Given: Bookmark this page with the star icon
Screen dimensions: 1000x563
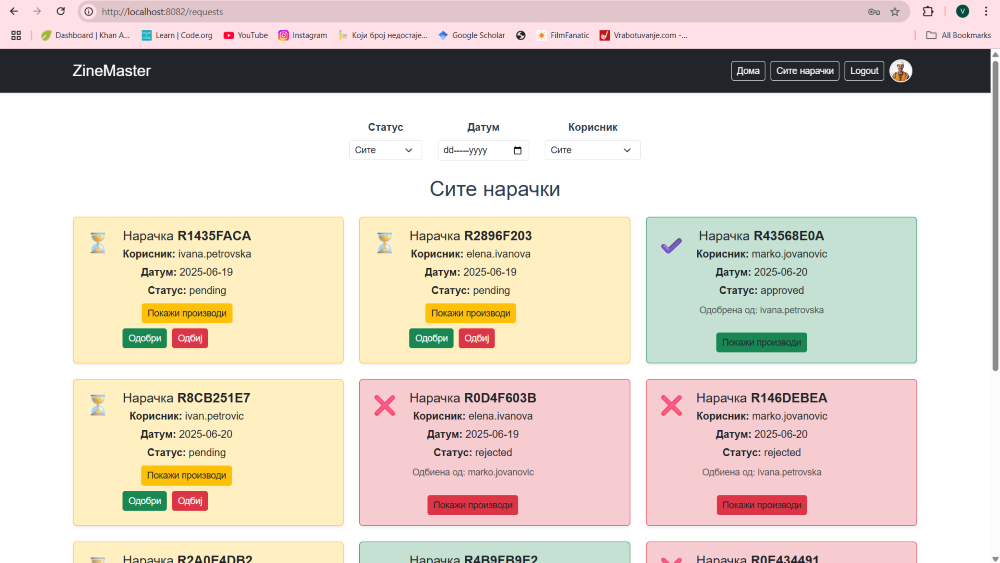Looking at the screenshot, I should 895,12.
